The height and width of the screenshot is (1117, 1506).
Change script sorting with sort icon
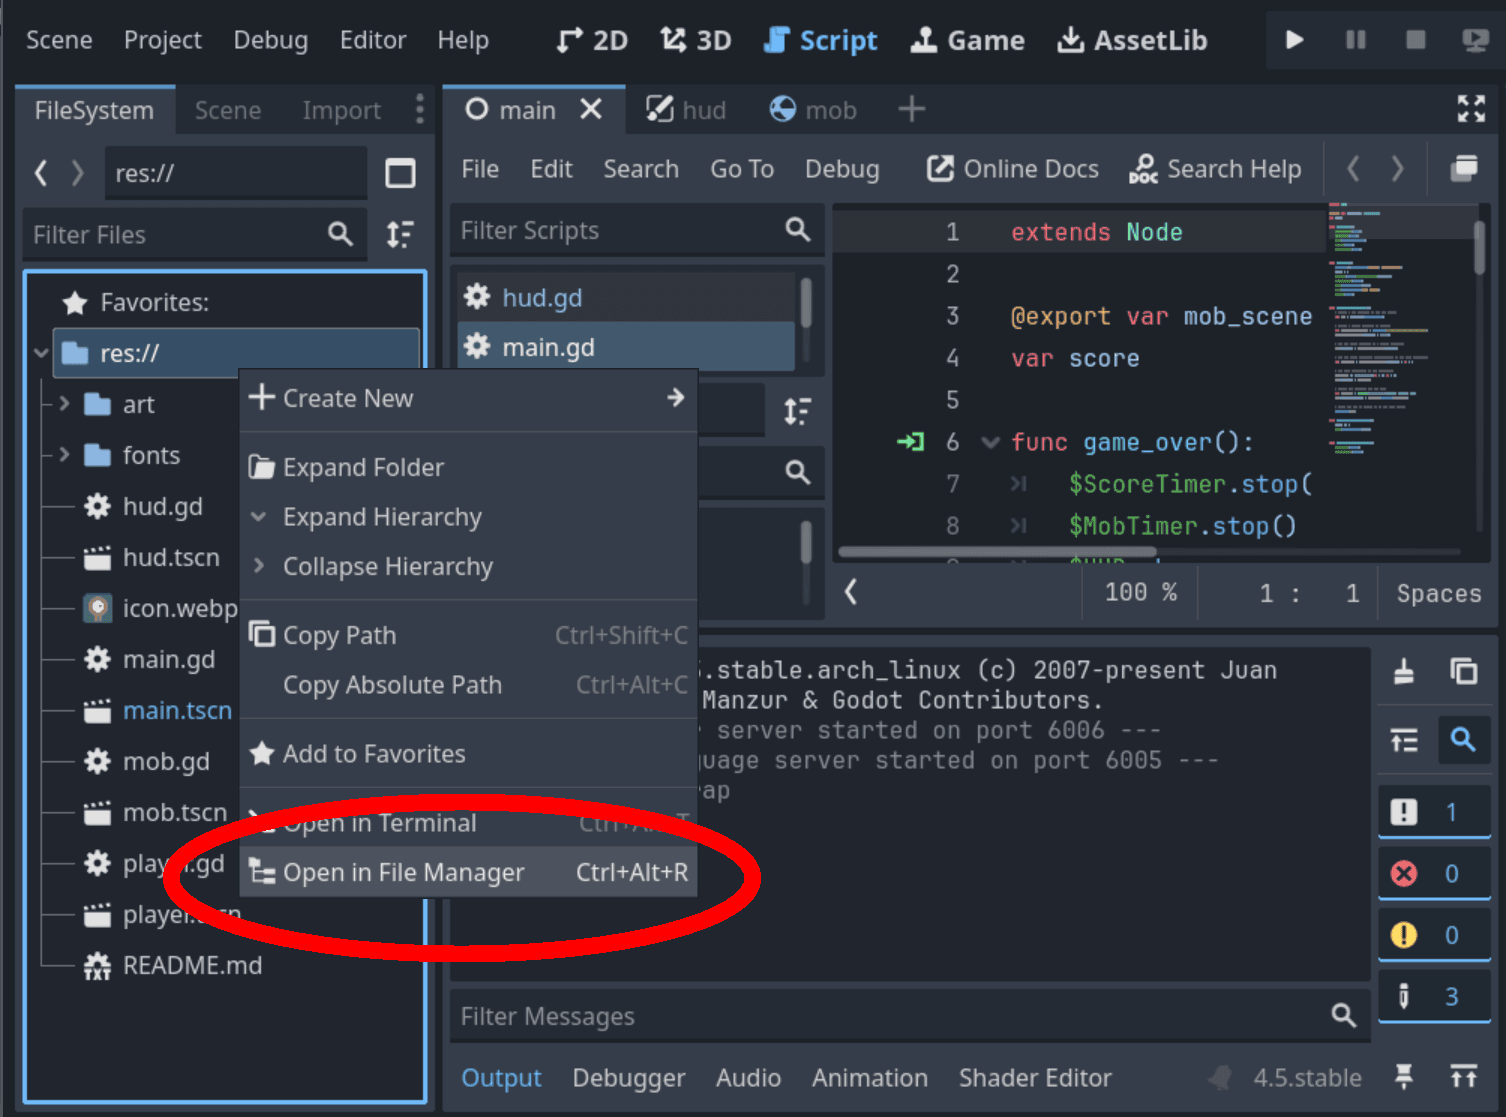pos(797,410)
